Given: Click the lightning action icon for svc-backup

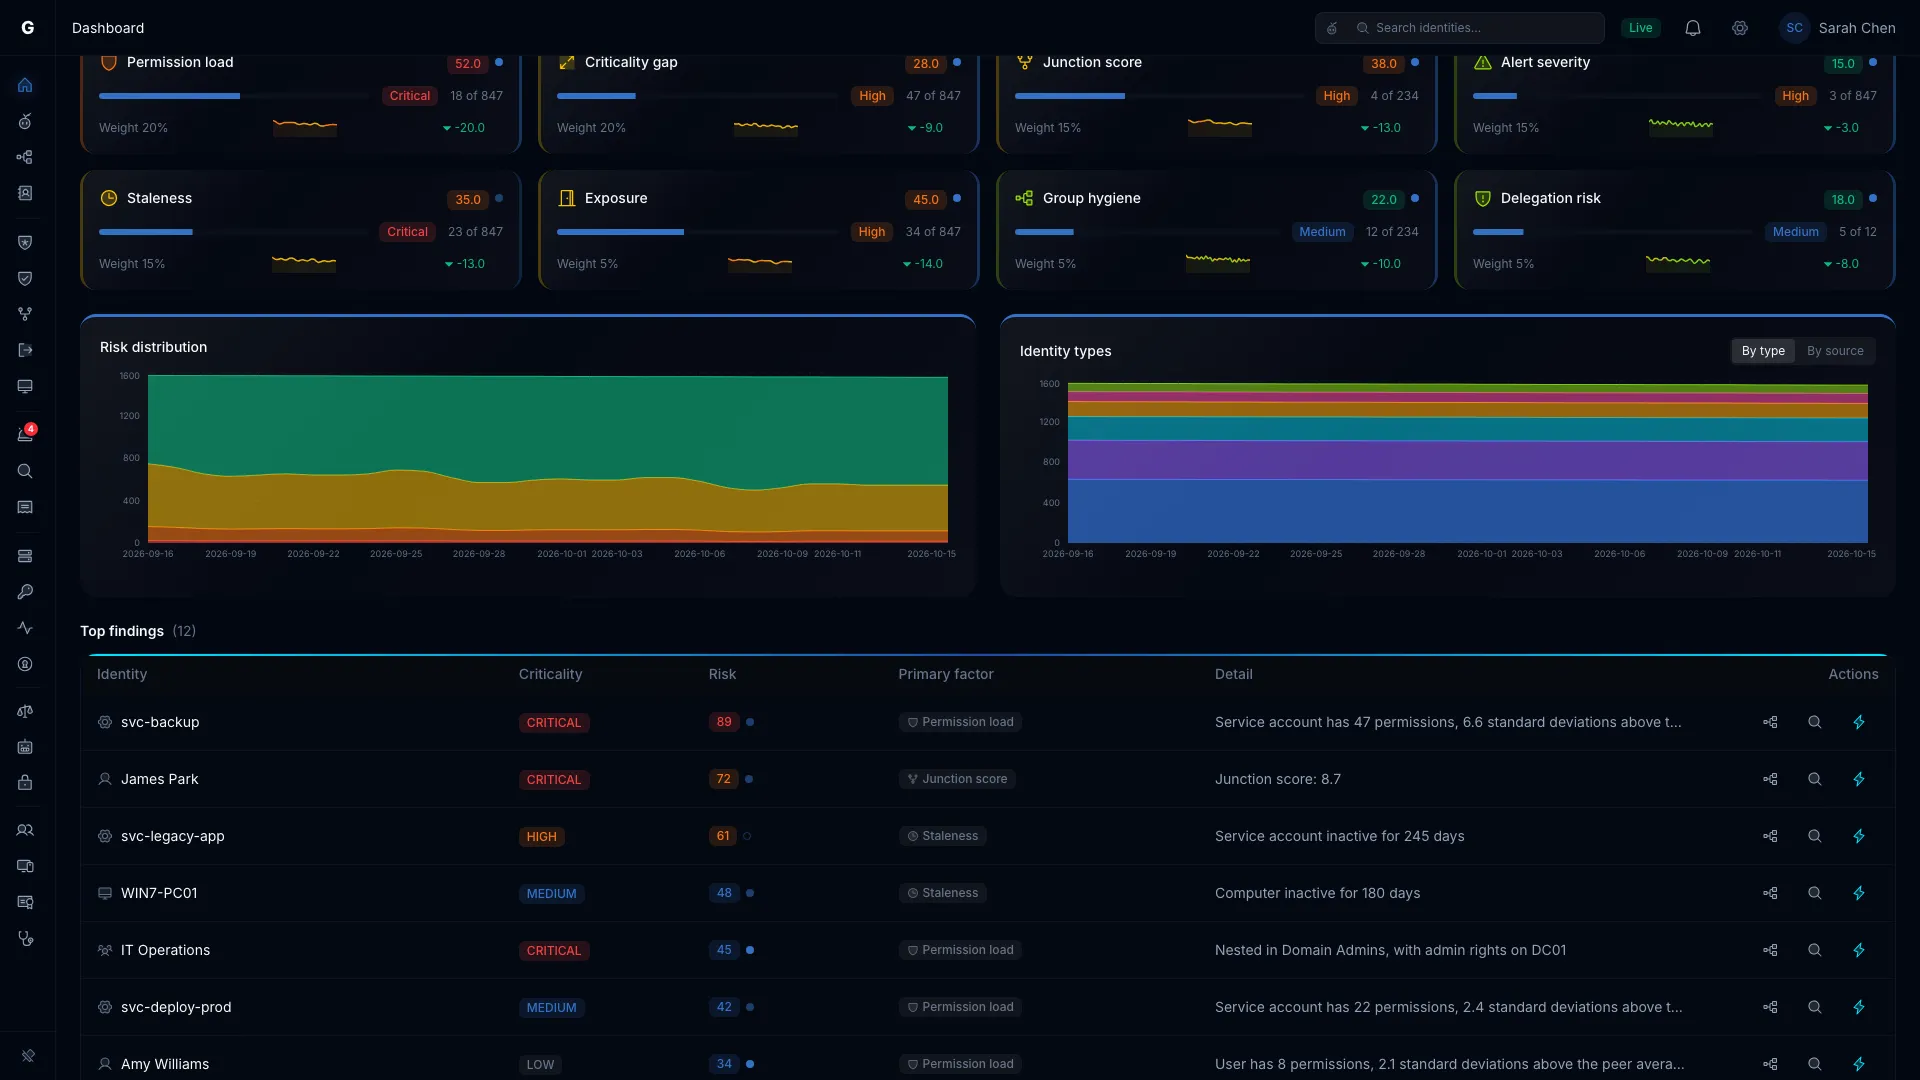Looking at the screenshot, I should click(1859, 722).
